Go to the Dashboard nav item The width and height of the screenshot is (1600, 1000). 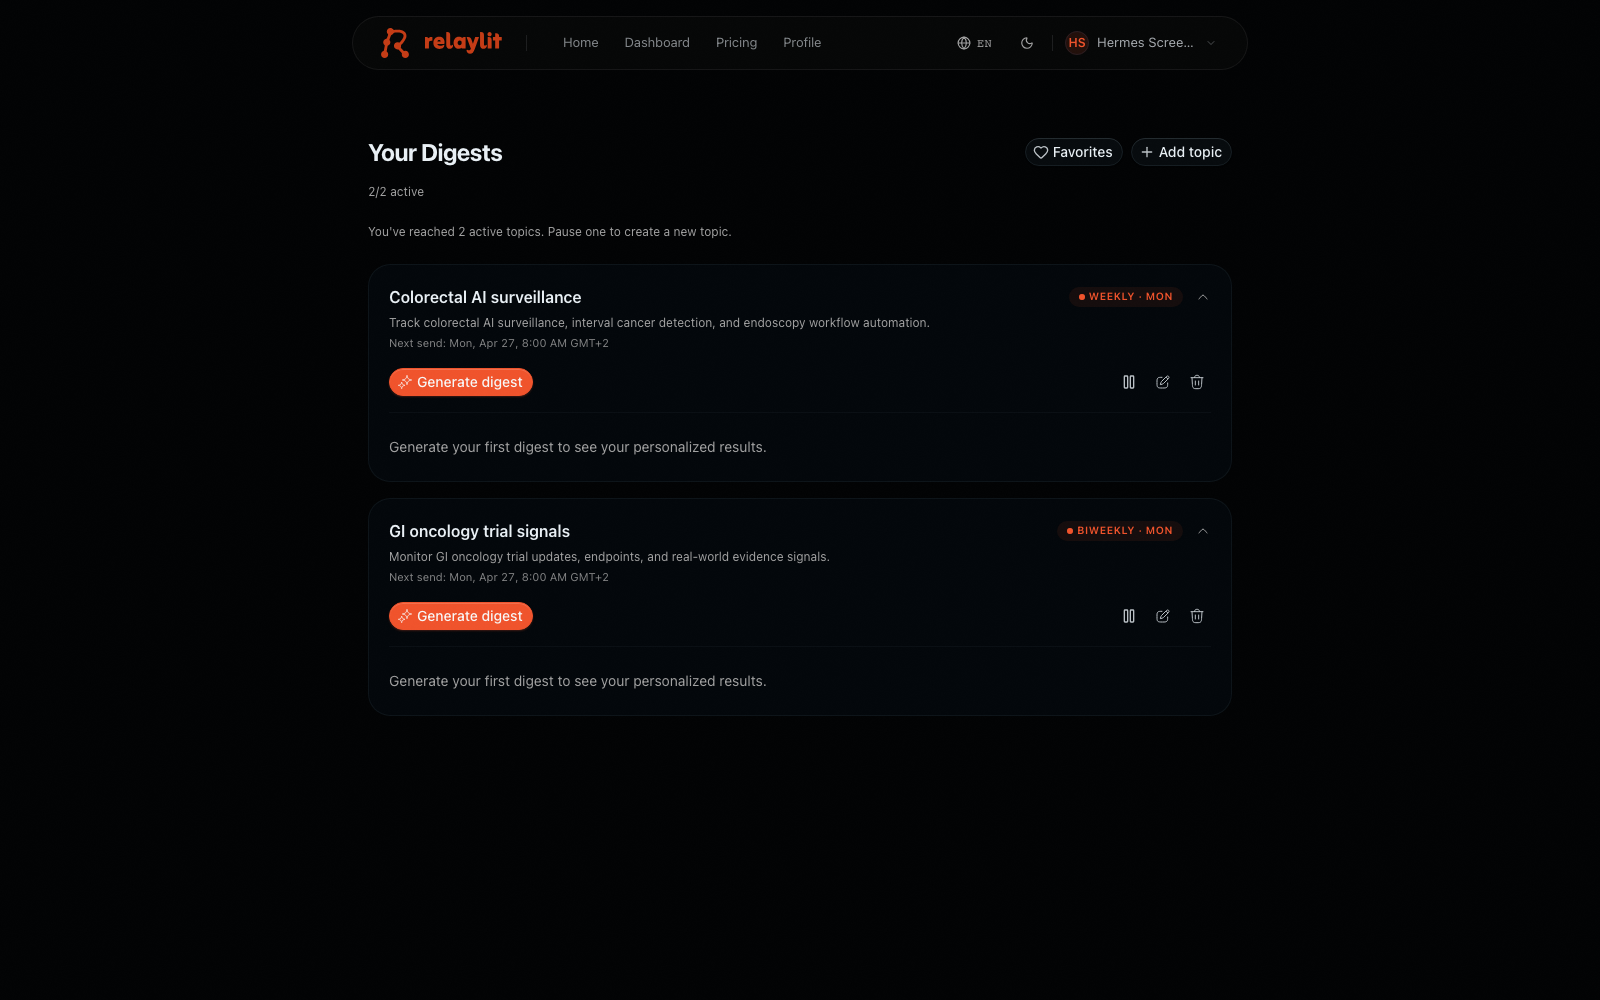click(657, 43)
